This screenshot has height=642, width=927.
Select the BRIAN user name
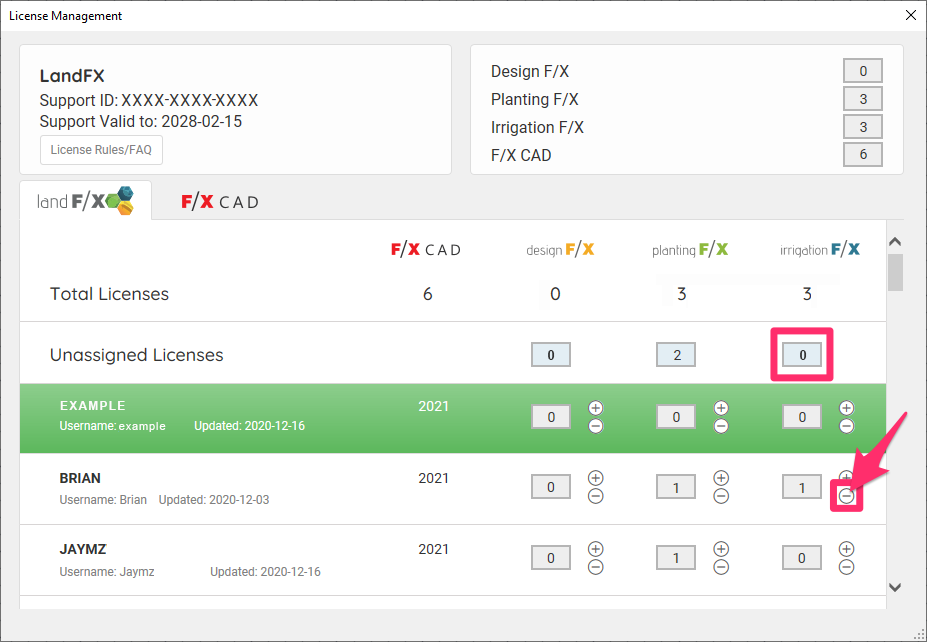(x=80, y=478)
